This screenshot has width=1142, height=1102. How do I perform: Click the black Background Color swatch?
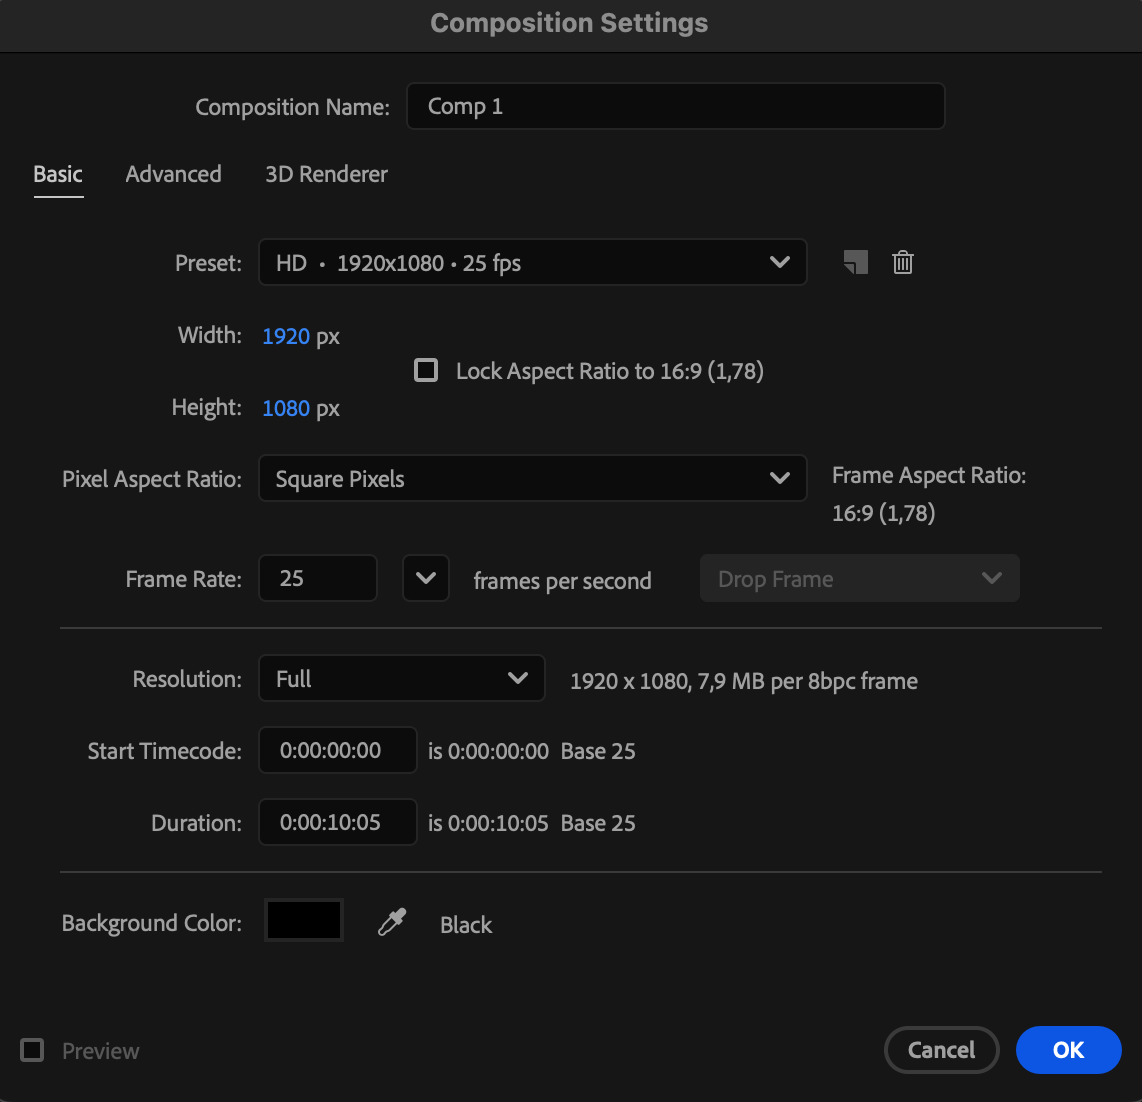tap(304, 921)
